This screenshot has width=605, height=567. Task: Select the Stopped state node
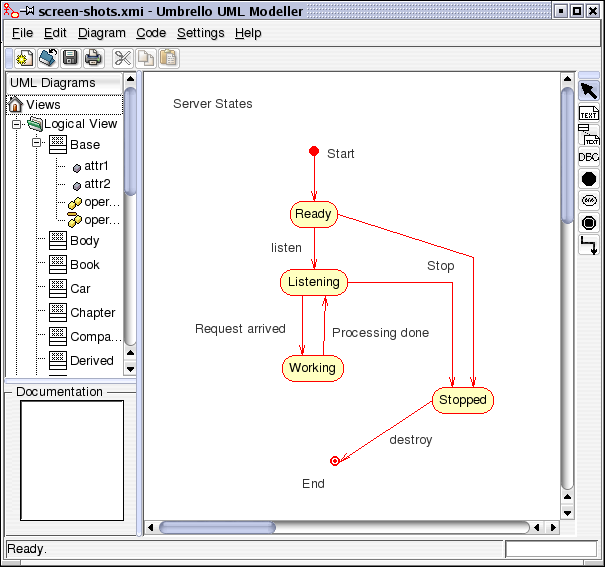[463, 400]
